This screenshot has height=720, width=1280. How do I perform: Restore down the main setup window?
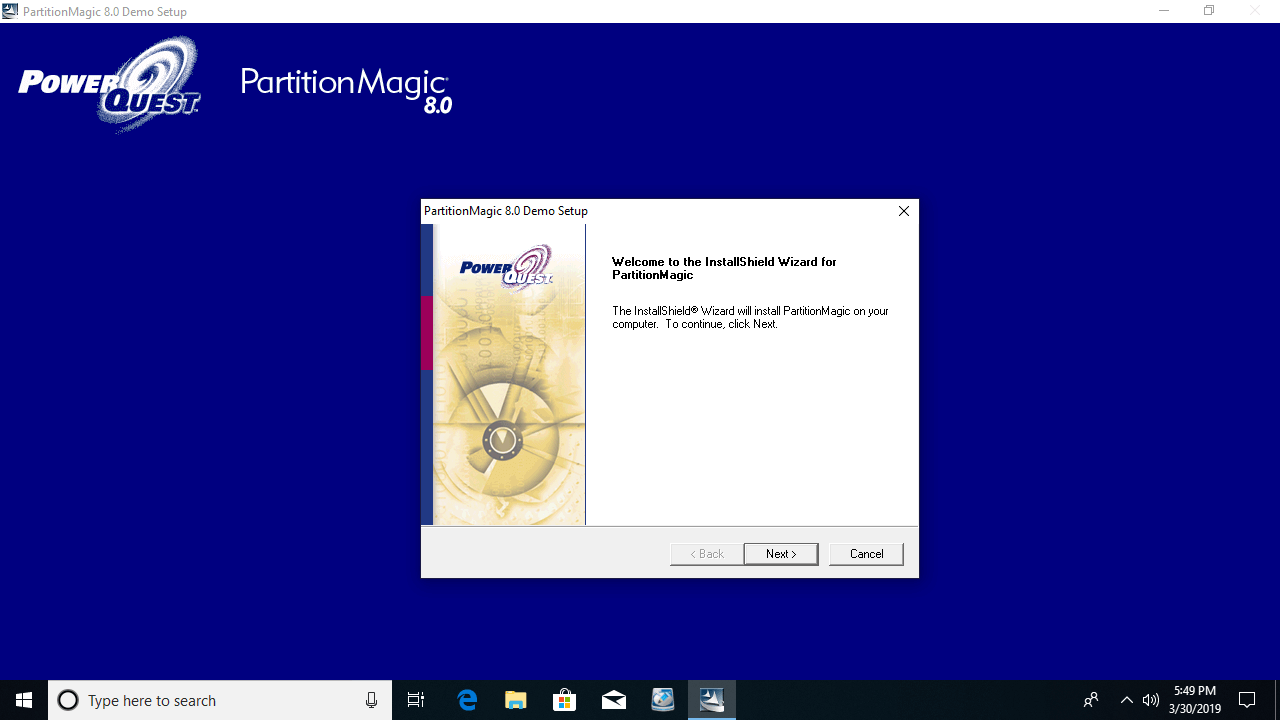point(1209,11)
